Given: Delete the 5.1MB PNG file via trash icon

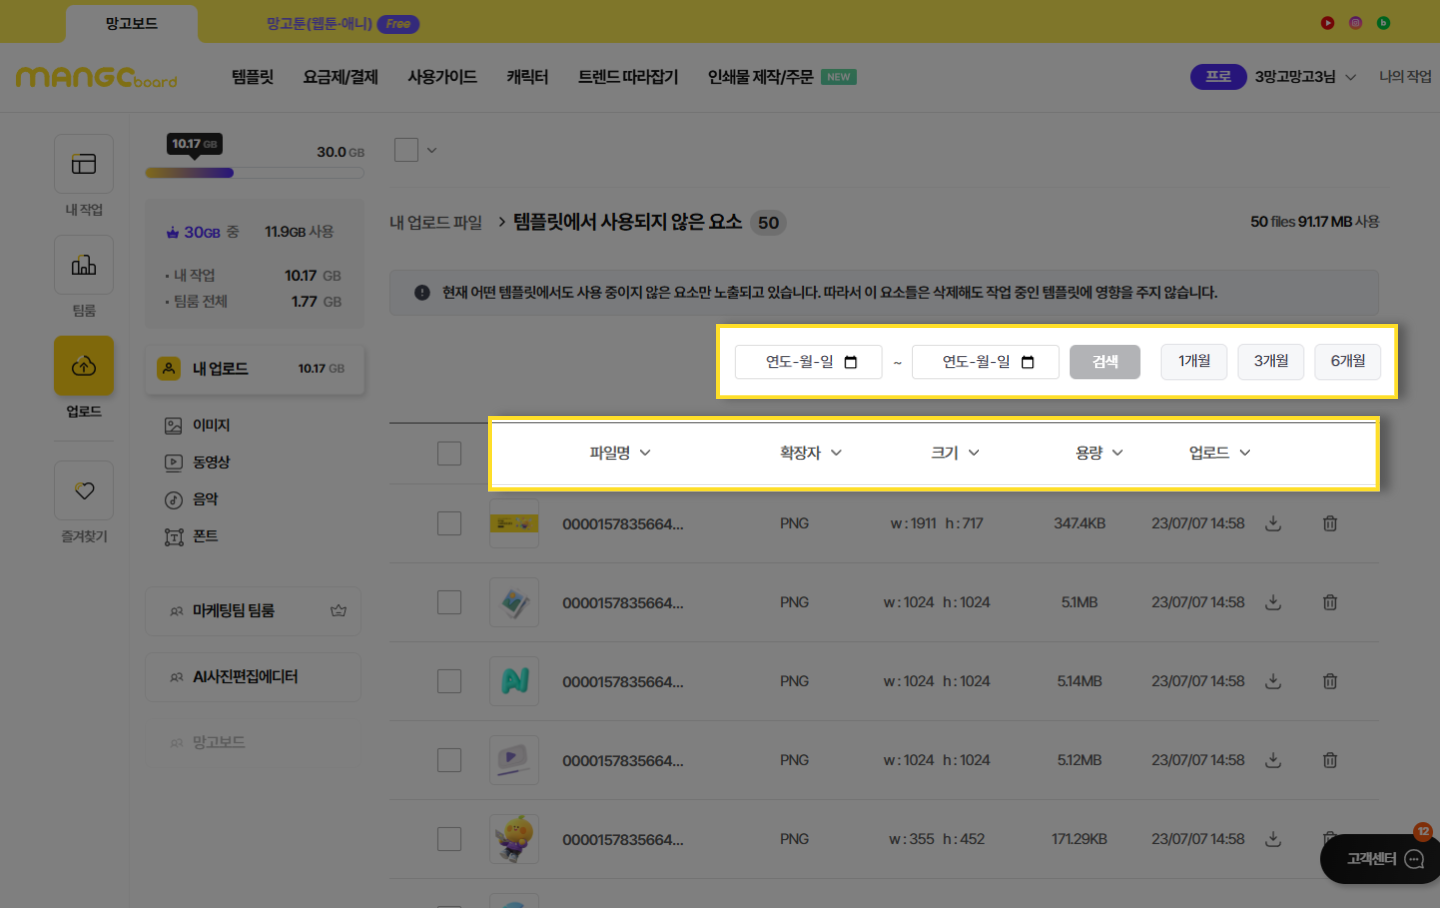Looking at the screenshot, I should (1330, 602).
